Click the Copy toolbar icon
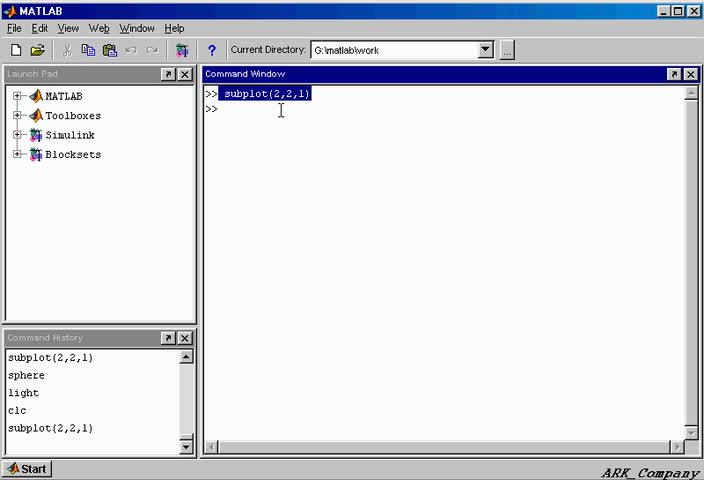Image resolution: width=704 pixels, height=480 pixels. point(88,50)
